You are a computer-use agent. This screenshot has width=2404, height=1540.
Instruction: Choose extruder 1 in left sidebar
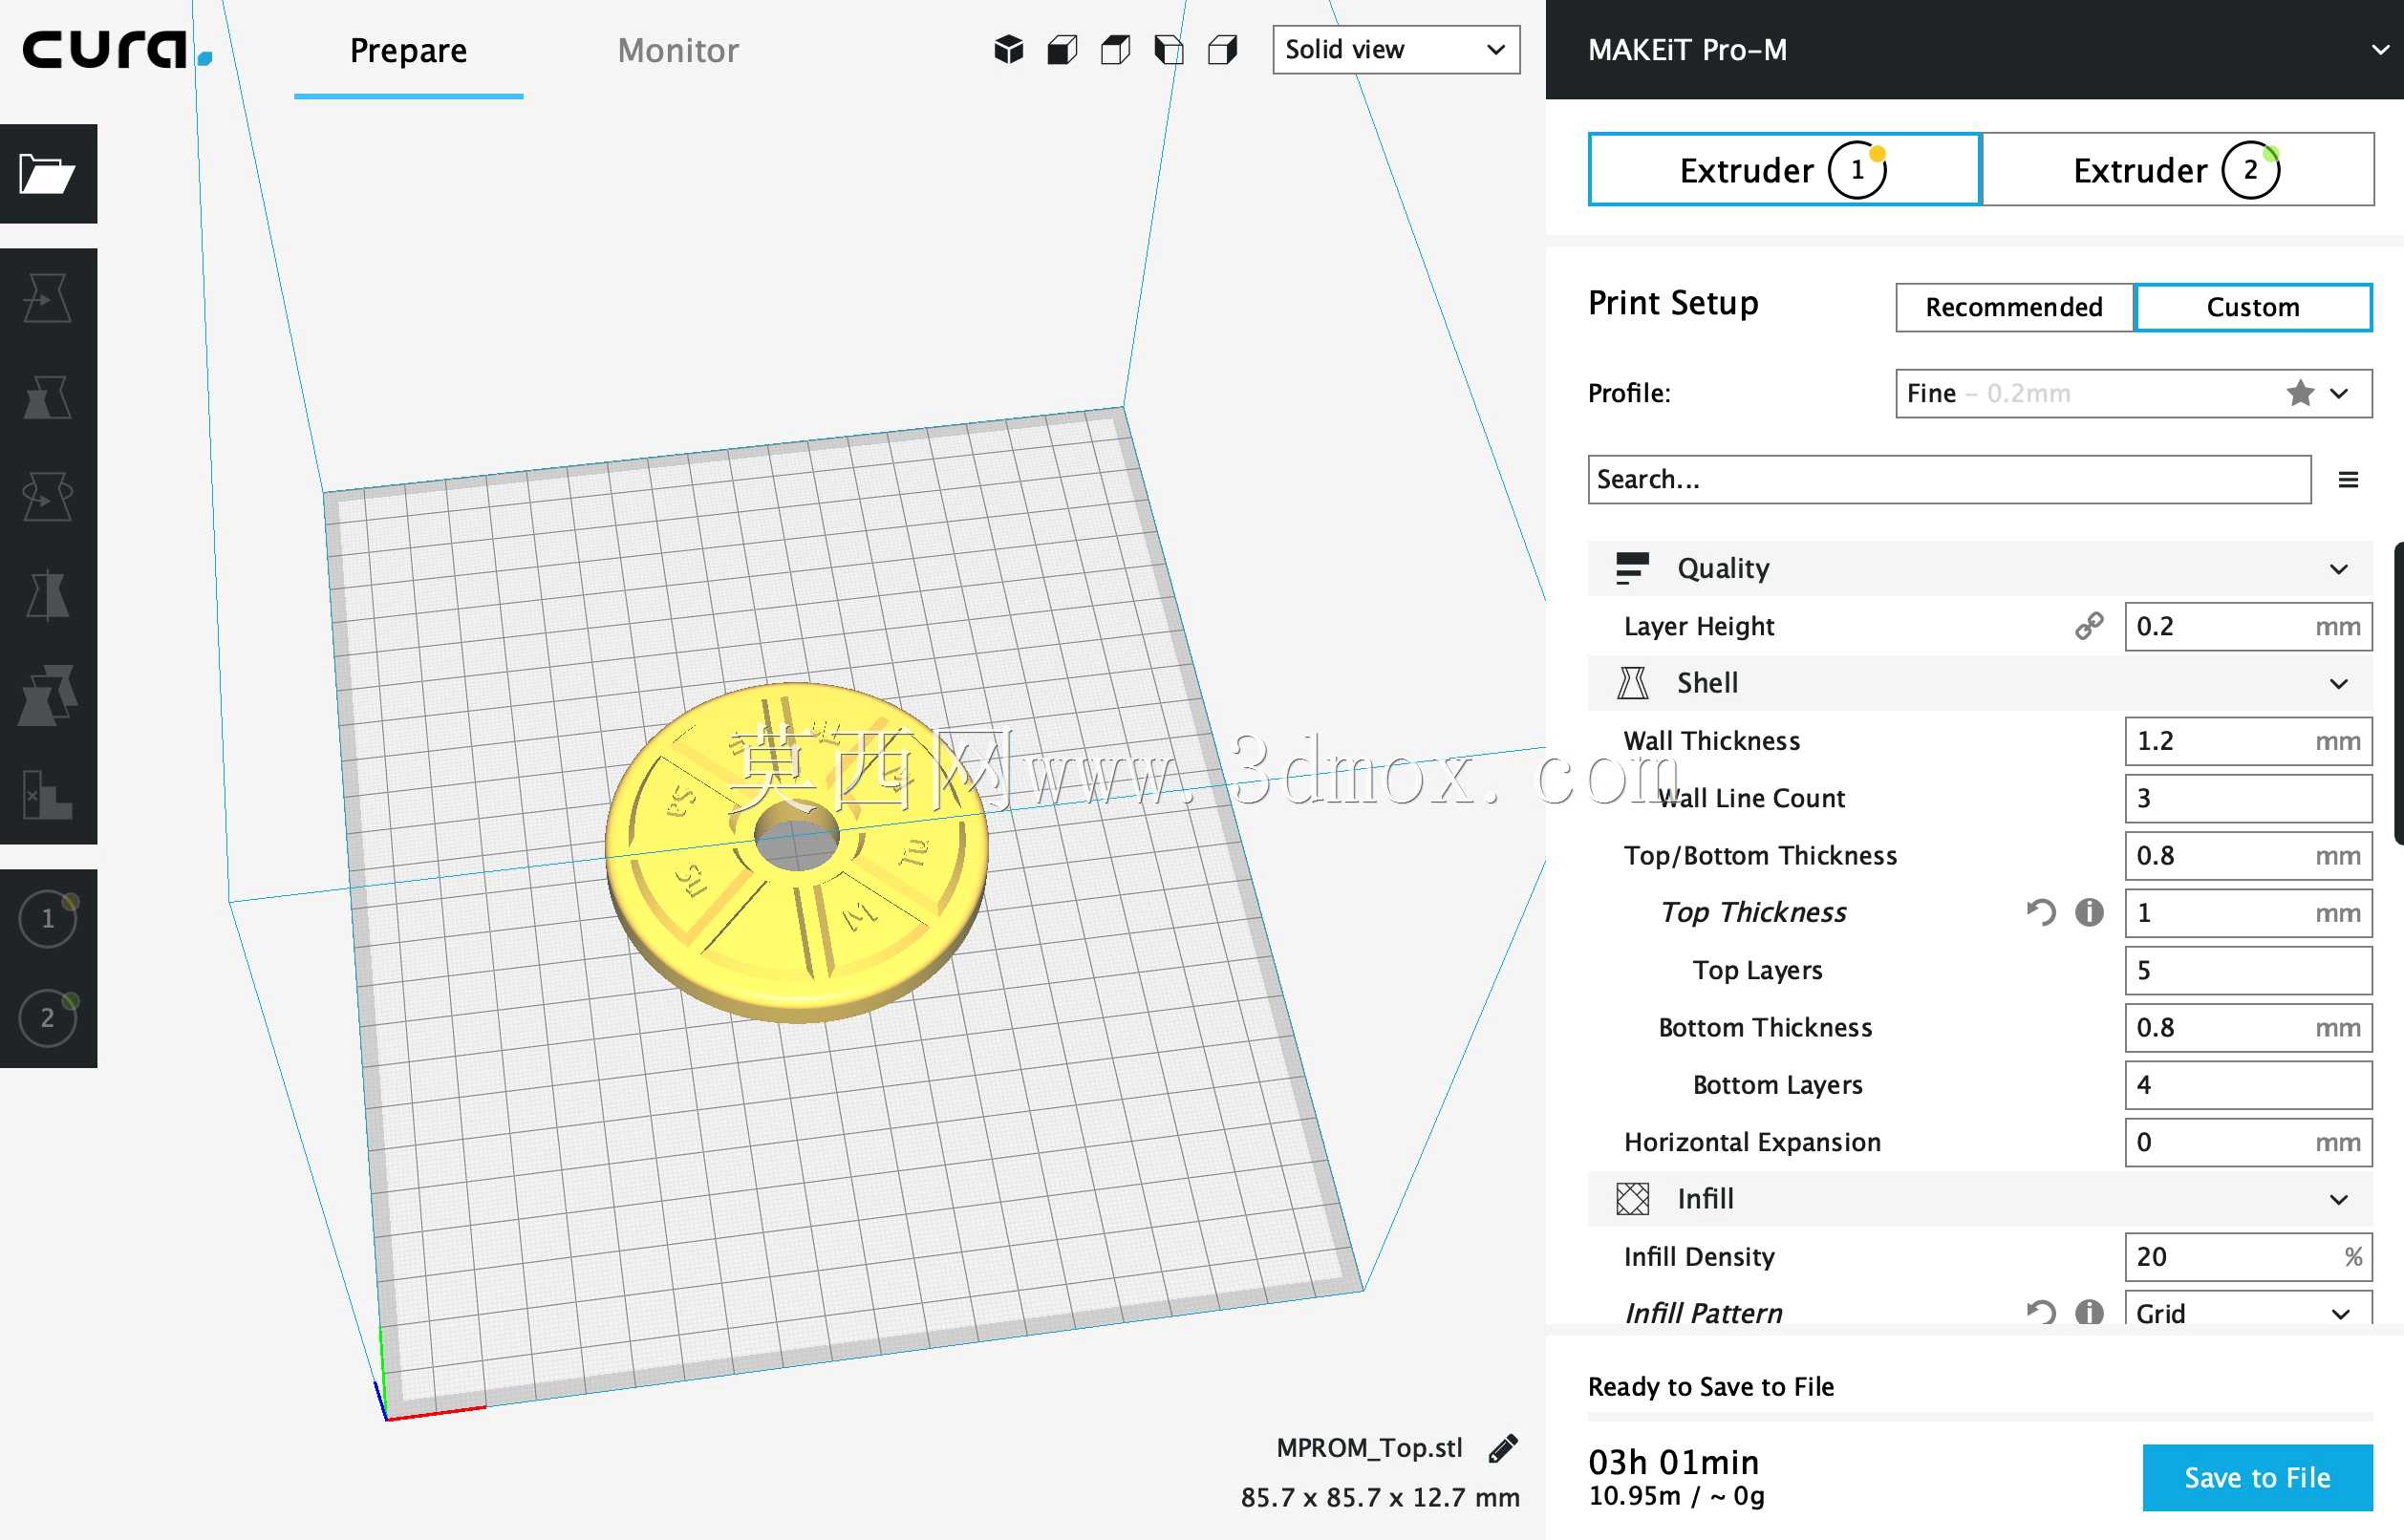[x=48, y=919]
